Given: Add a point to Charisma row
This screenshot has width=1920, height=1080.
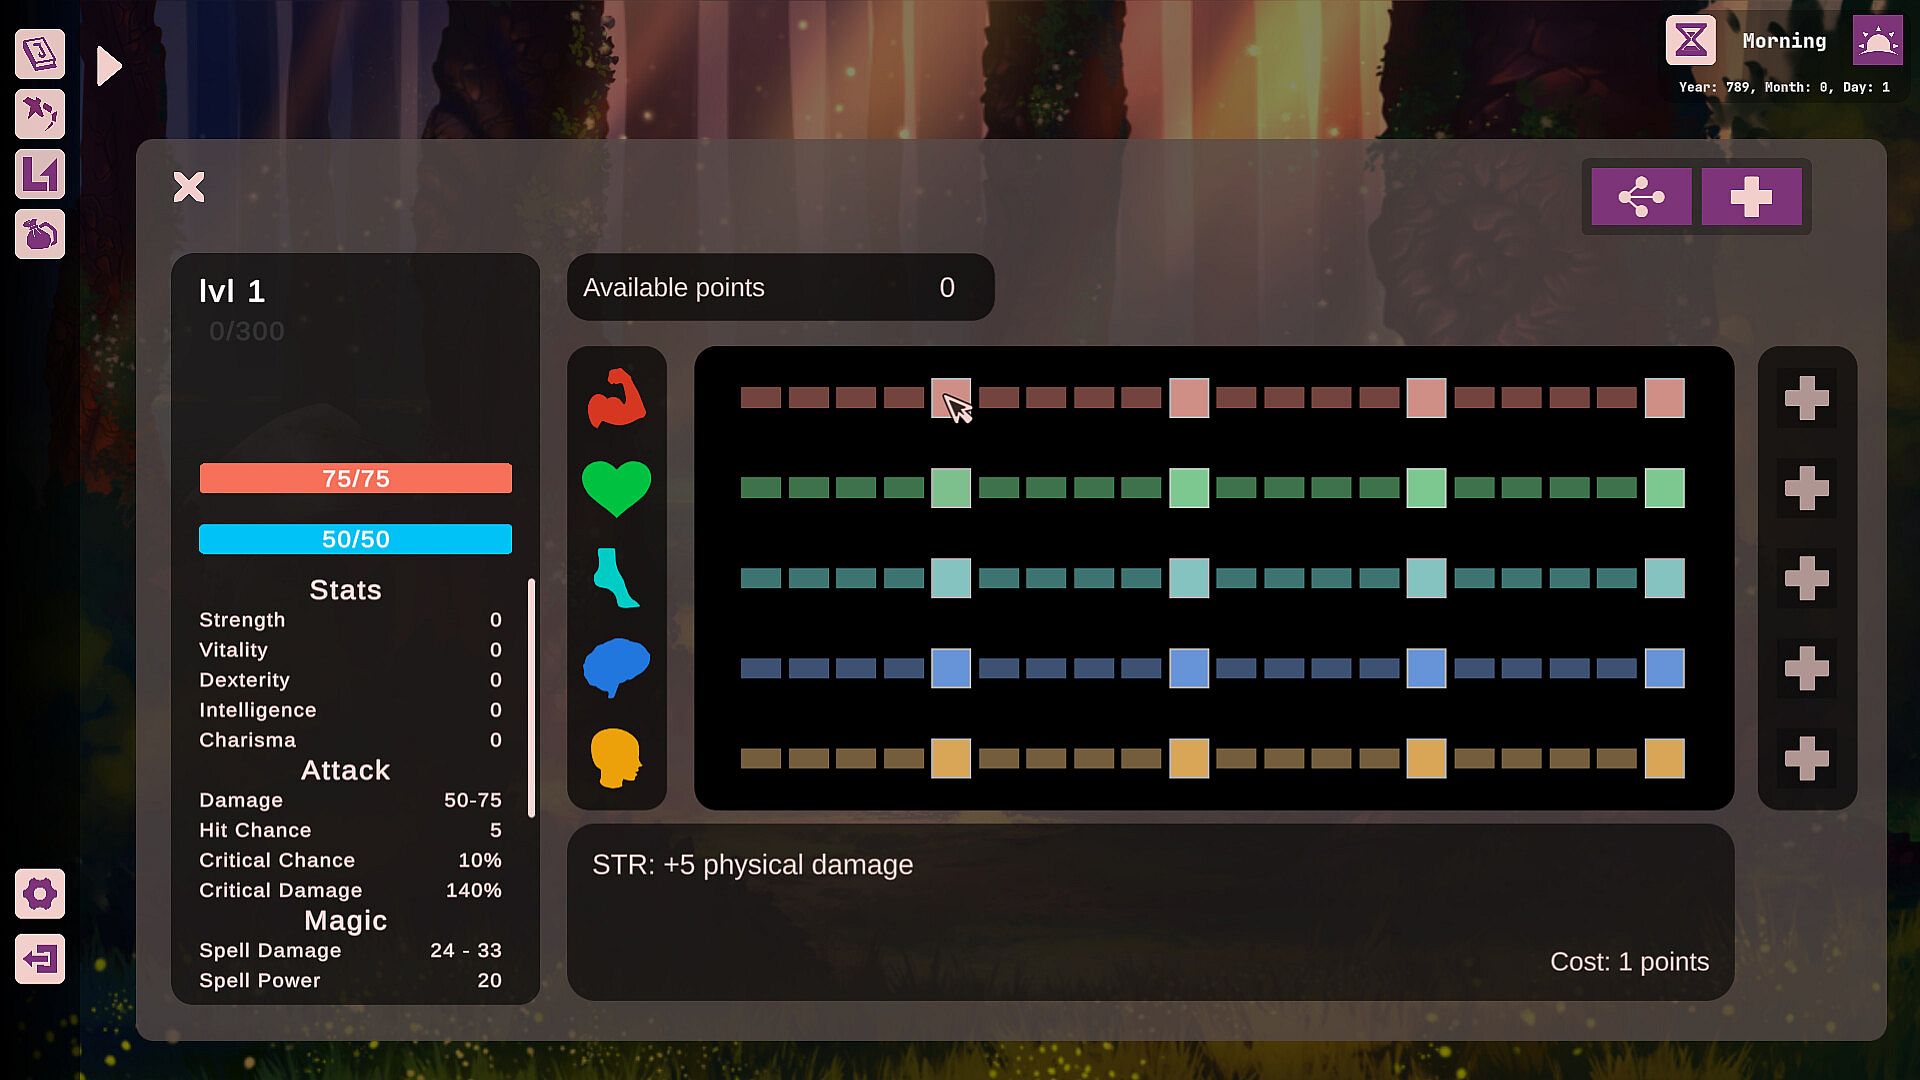Looking at the screenshot, I should click(x=1806, y=758).
